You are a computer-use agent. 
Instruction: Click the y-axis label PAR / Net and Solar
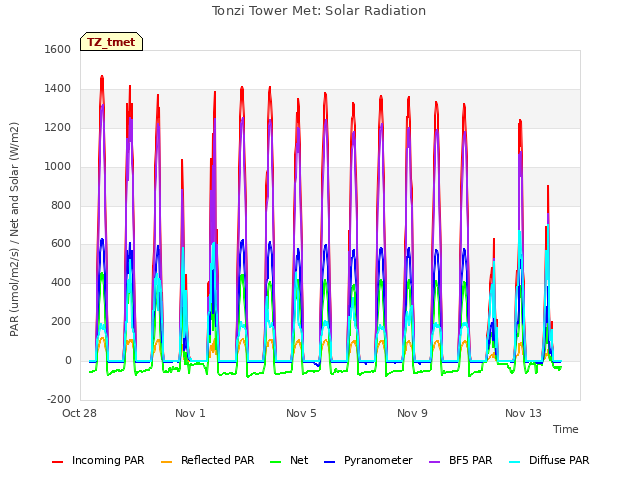tap(14, 229)
